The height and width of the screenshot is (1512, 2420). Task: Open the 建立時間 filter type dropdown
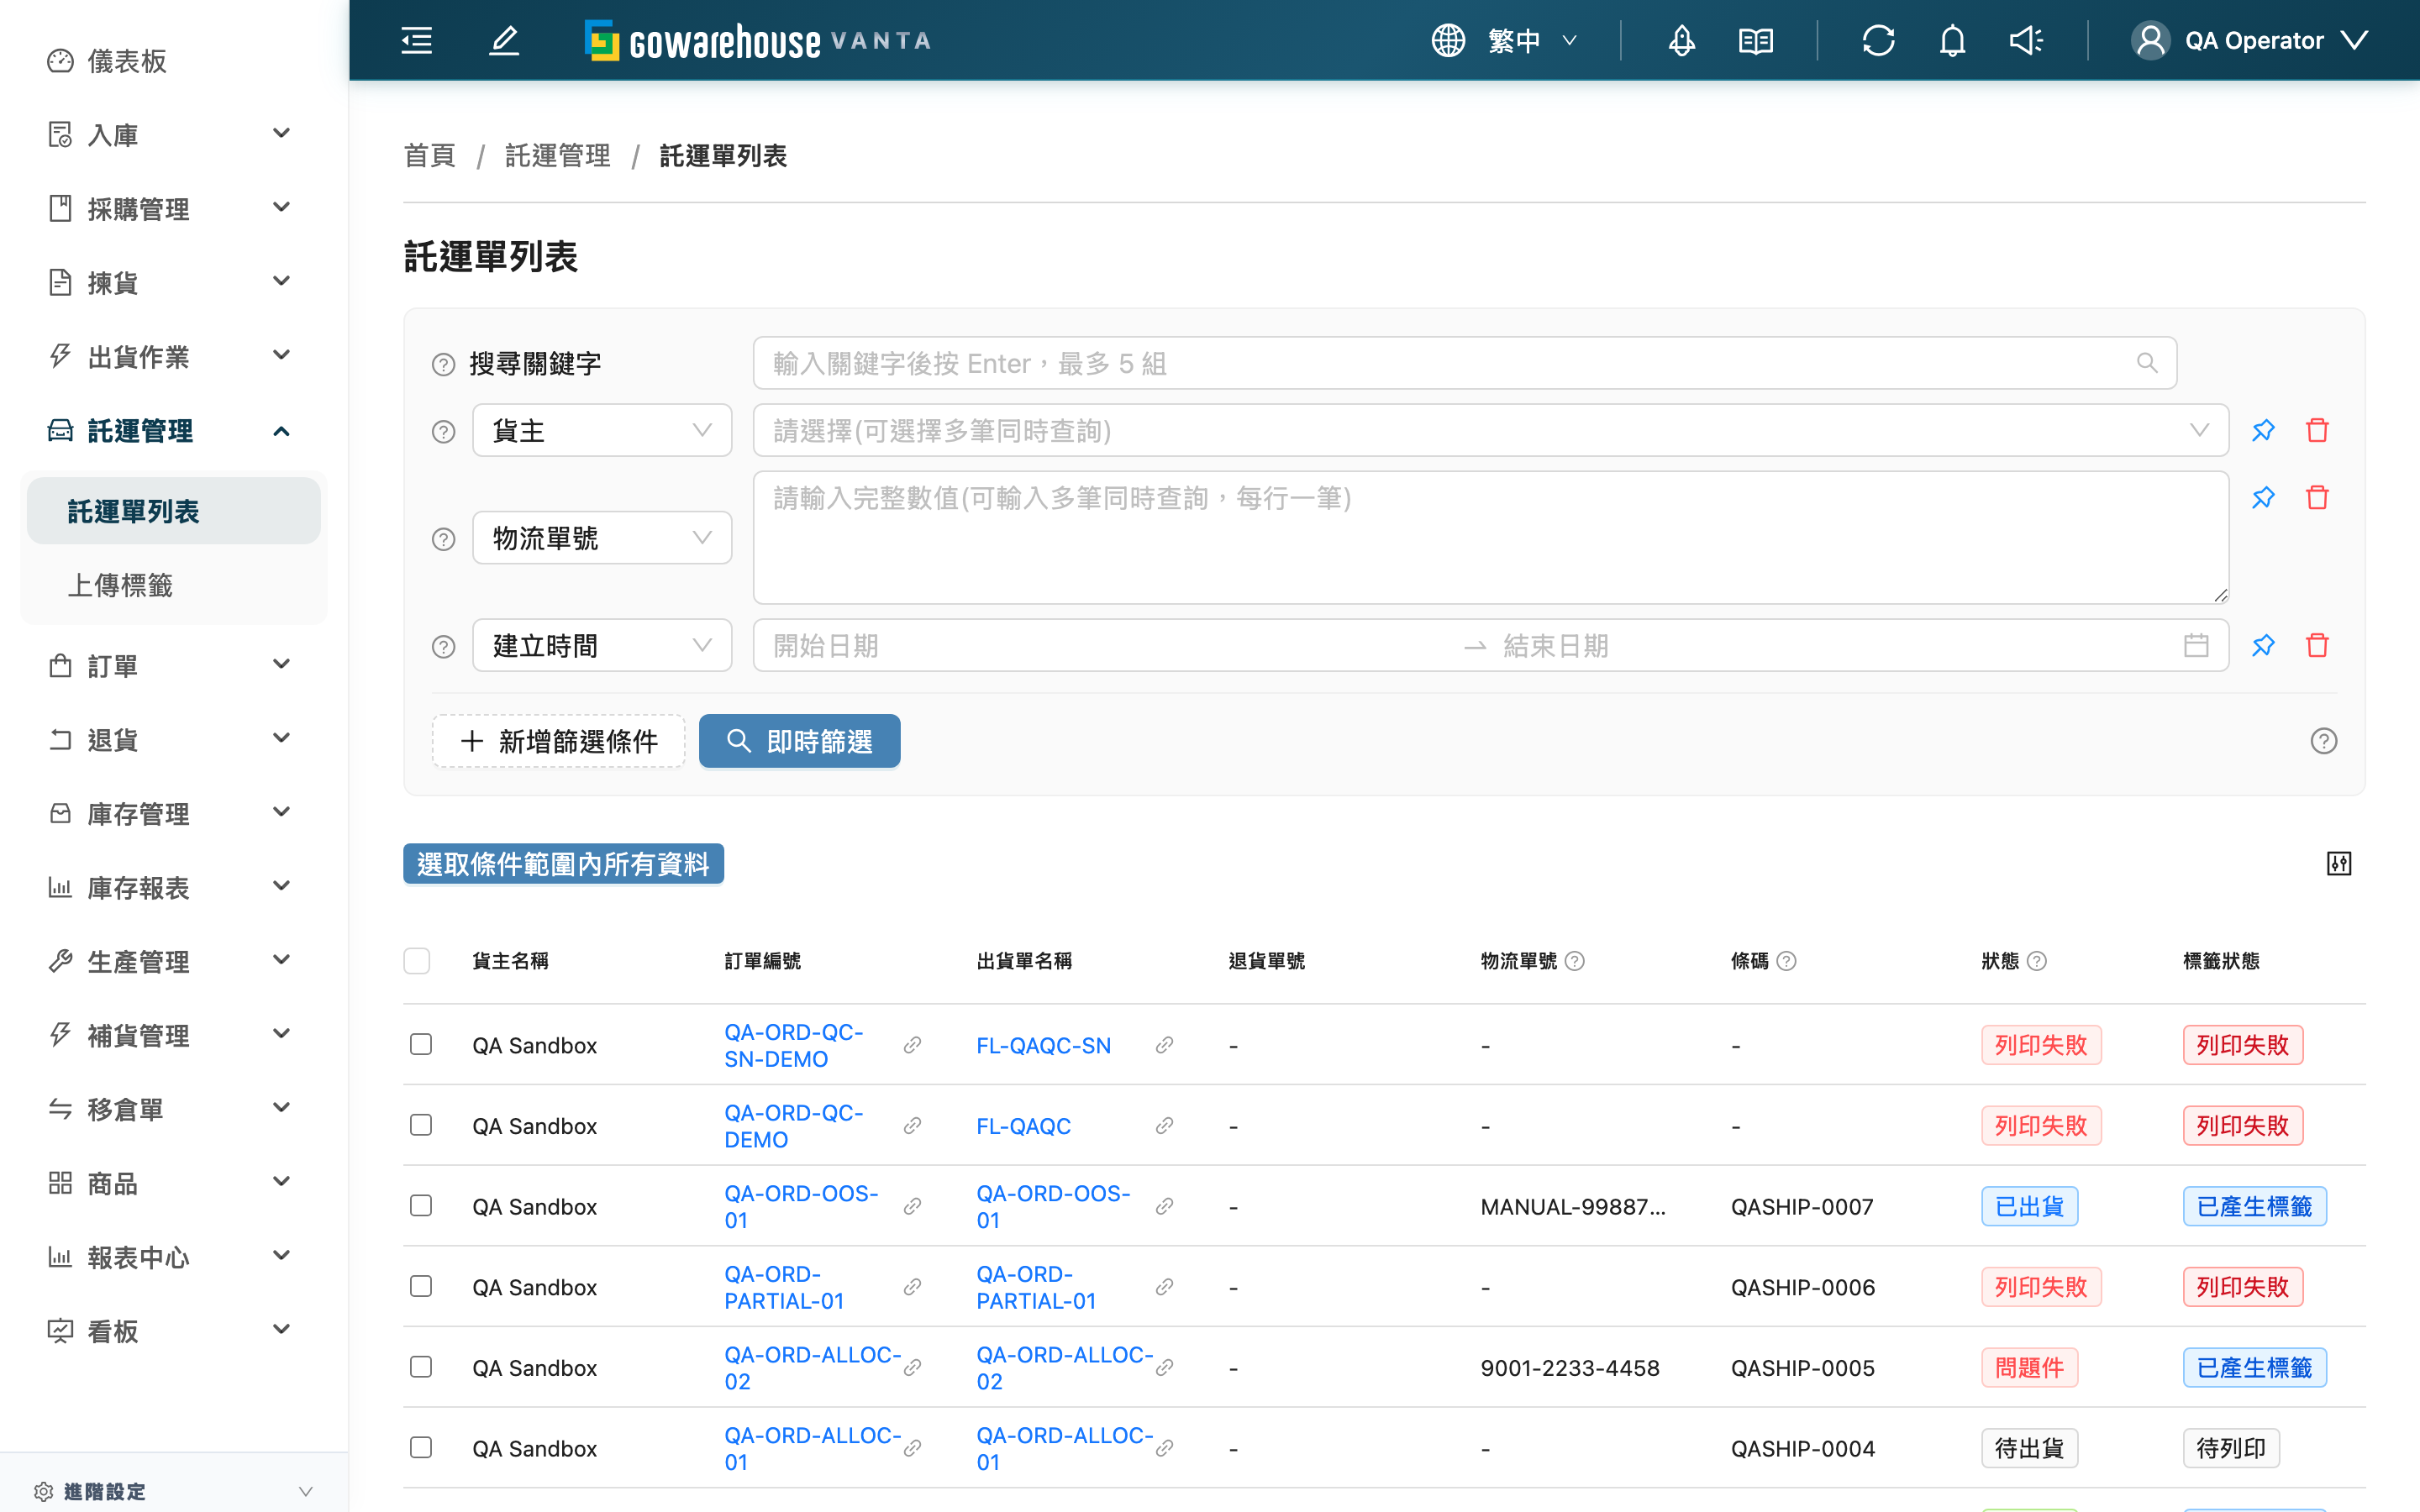tap(602, 645)
